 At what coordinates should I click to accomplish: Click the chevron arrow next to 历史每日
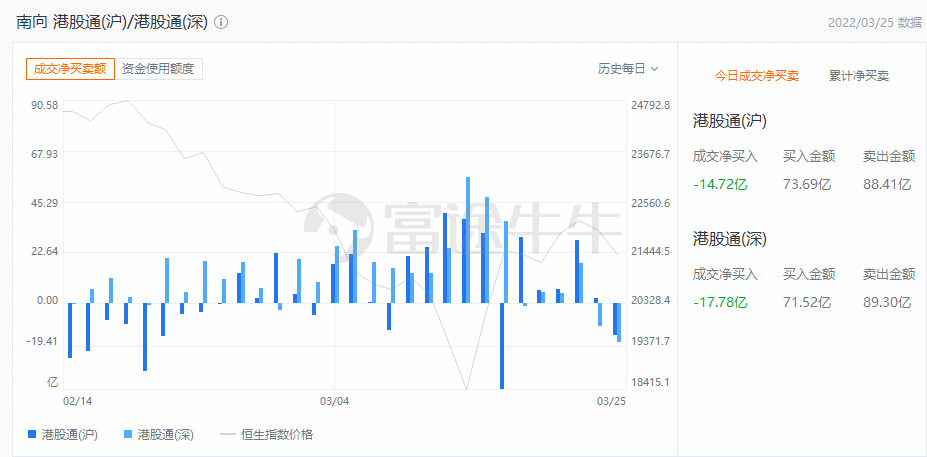[654, 69]
